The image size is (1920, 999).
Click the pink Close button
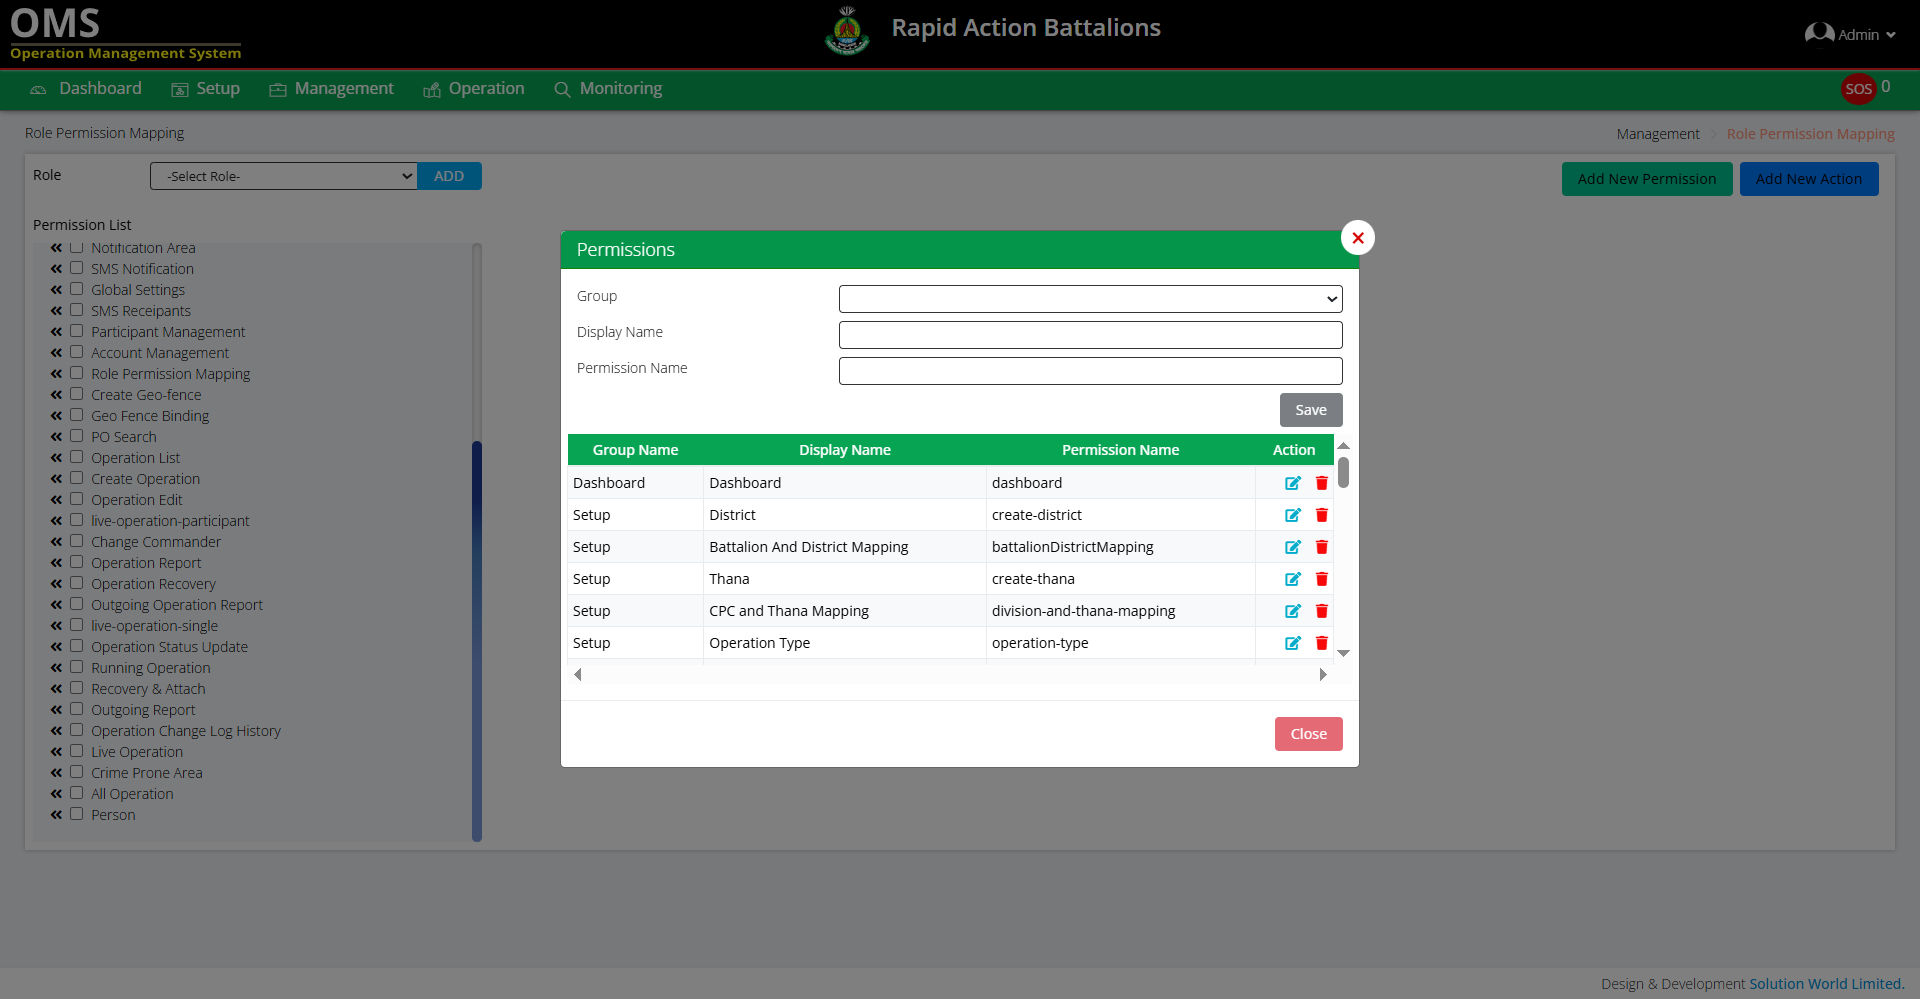(x=1308, y=734)
